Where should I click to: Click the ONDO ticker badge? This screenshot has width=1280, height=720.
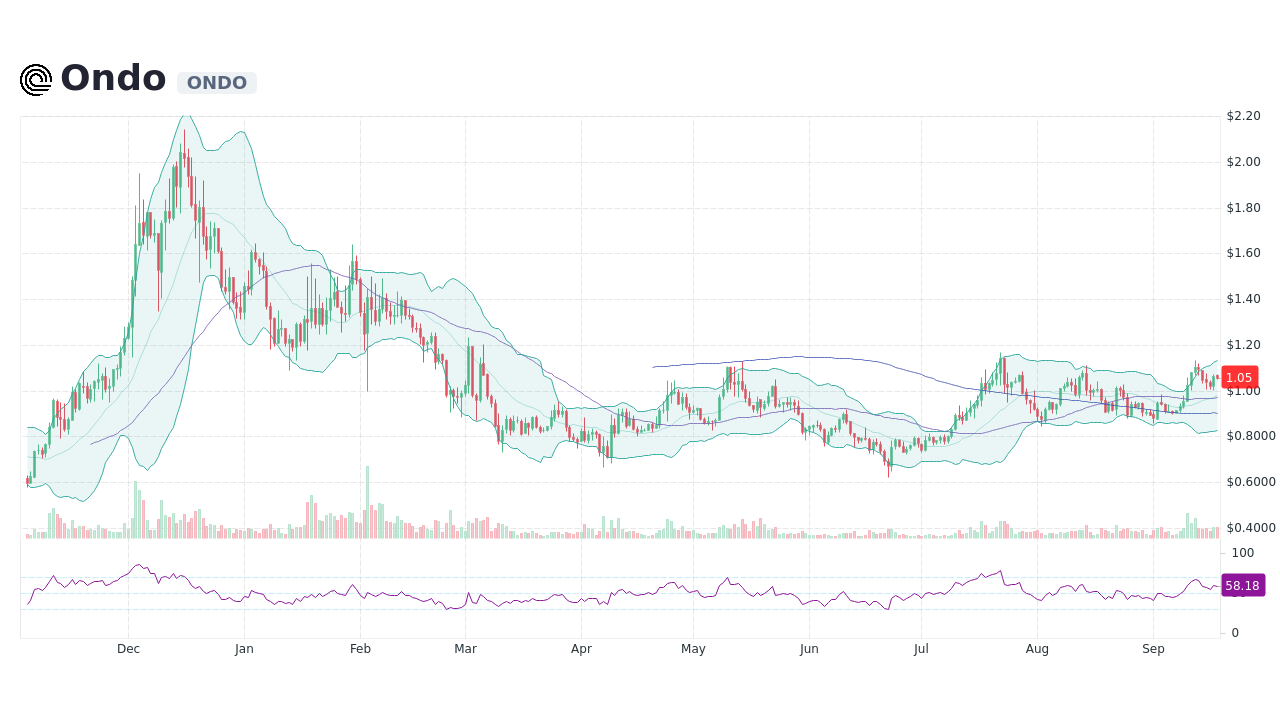(216, 83)
